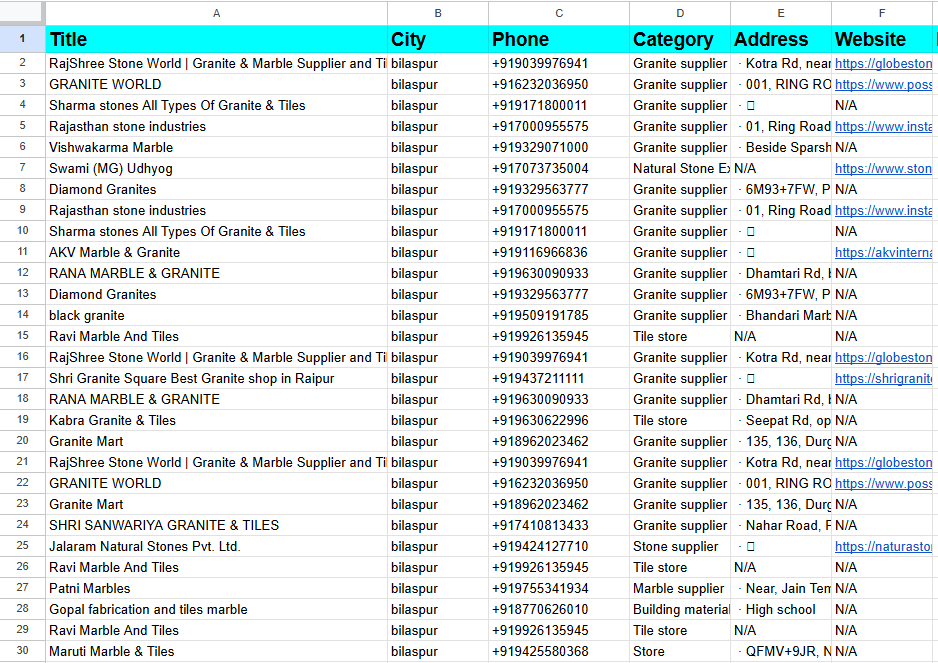Select phone +919437211111 cell
Screen dimensions: 938x663
(559, 378)
